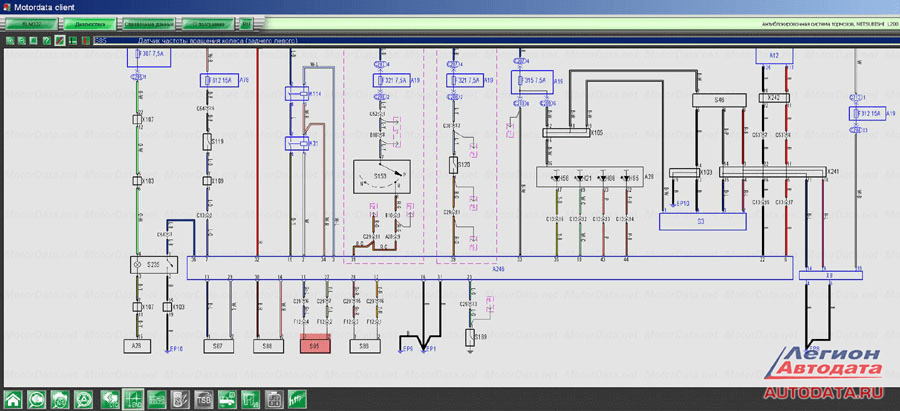
Task: Go to Home screen icon
Action: coord(13,399)
